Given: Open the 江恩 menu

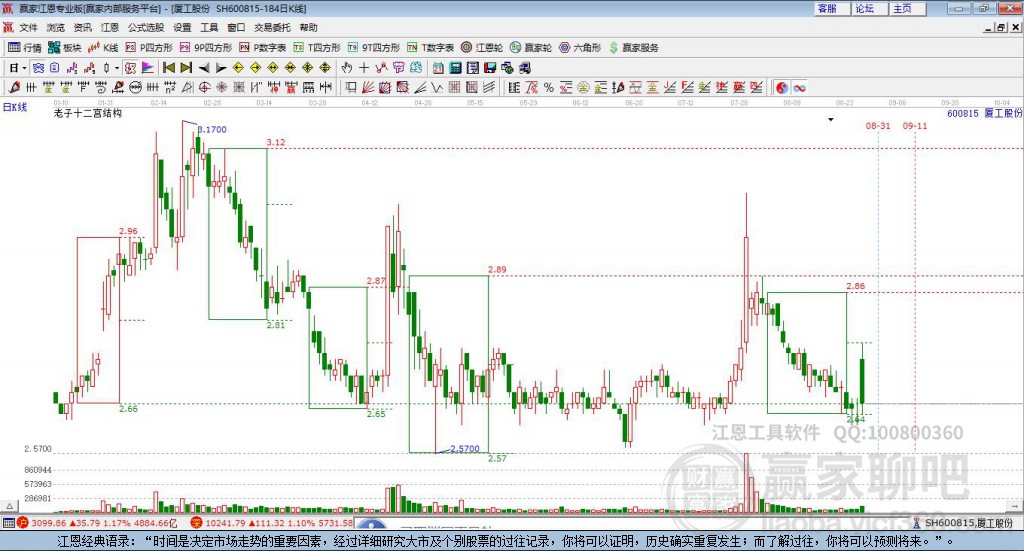Looking at the screenshot, I should click(x=110, y=27).
